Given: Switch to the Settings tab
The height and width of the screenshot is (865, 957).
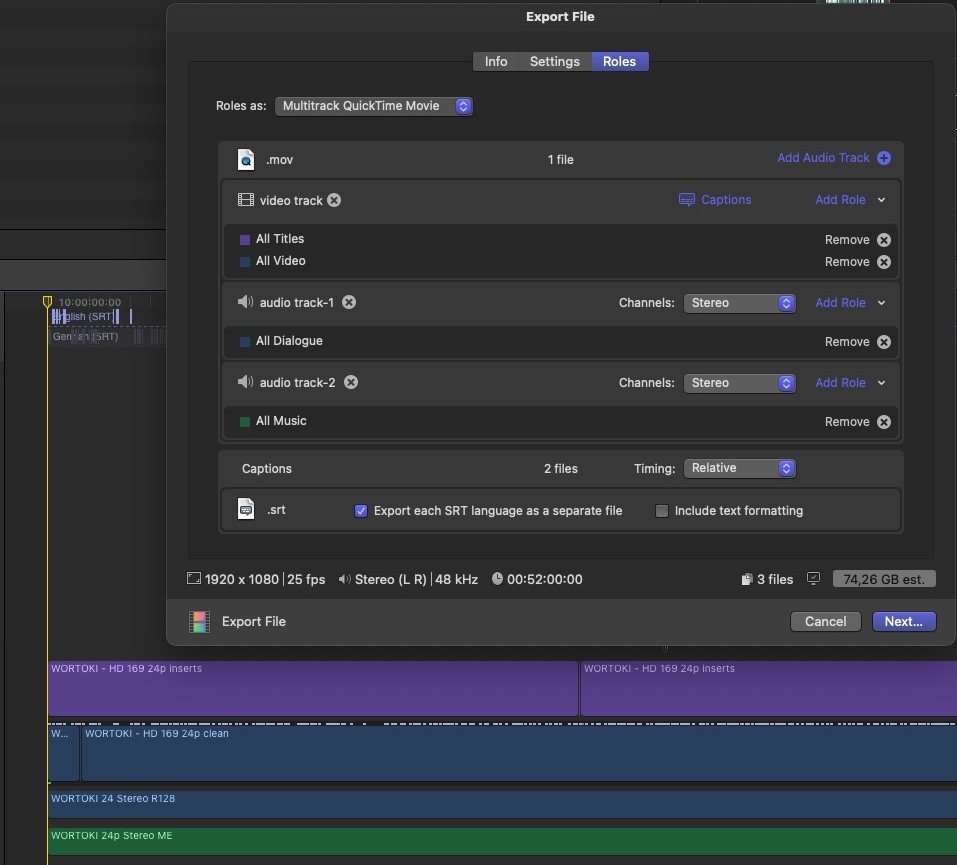Looking at the screenshot, I should (x=554, y=62).
